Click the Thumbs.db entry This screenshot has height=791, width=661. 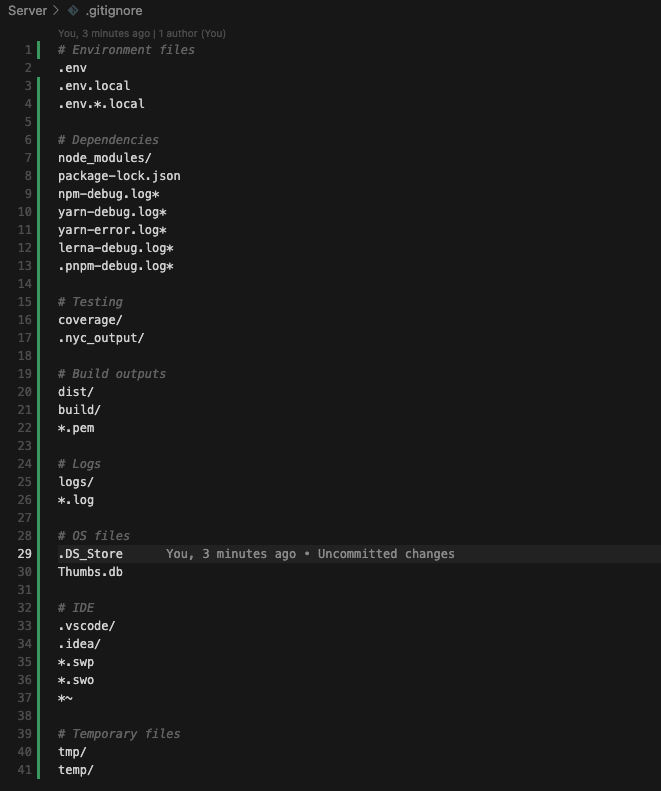[90, 572]
